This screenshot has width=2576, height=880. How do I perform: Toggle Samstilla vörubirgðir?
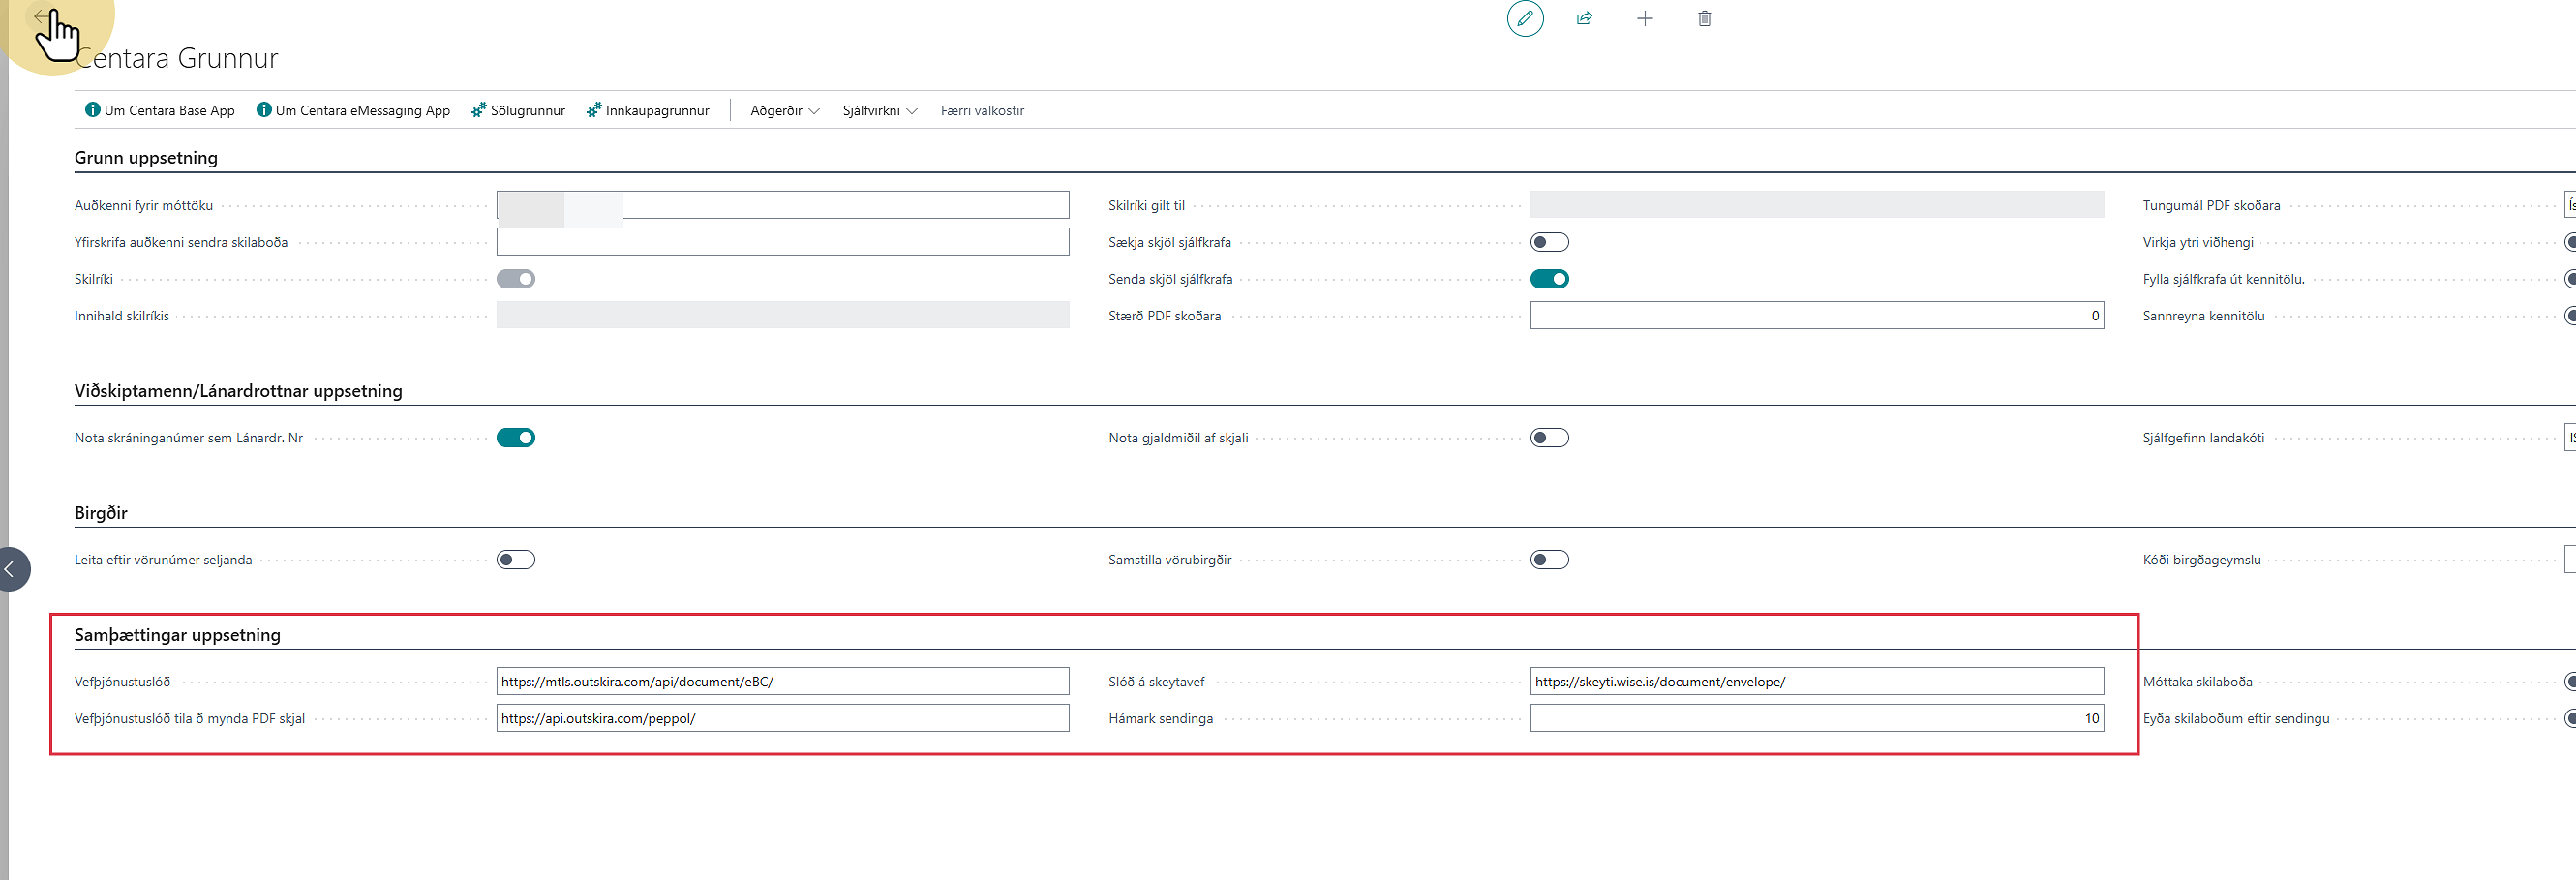click(x=1550, y=560)
